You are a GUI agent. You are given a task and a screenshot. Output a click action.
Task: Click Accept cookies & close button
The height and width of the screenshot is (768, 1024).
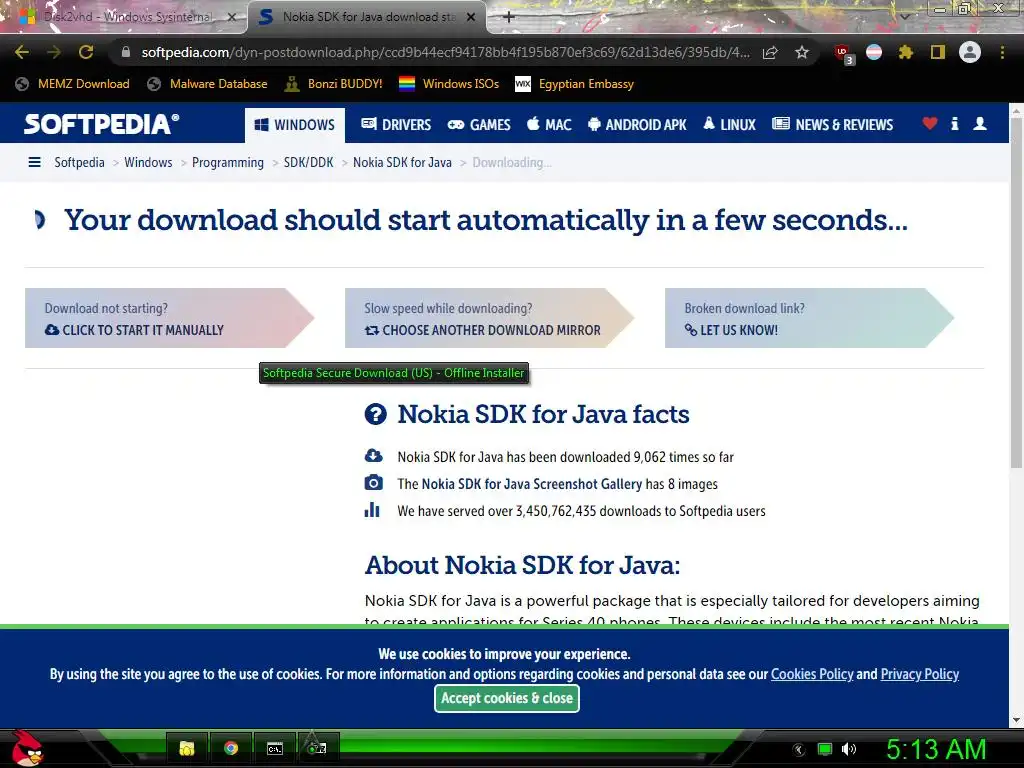[x=507, y=698]
